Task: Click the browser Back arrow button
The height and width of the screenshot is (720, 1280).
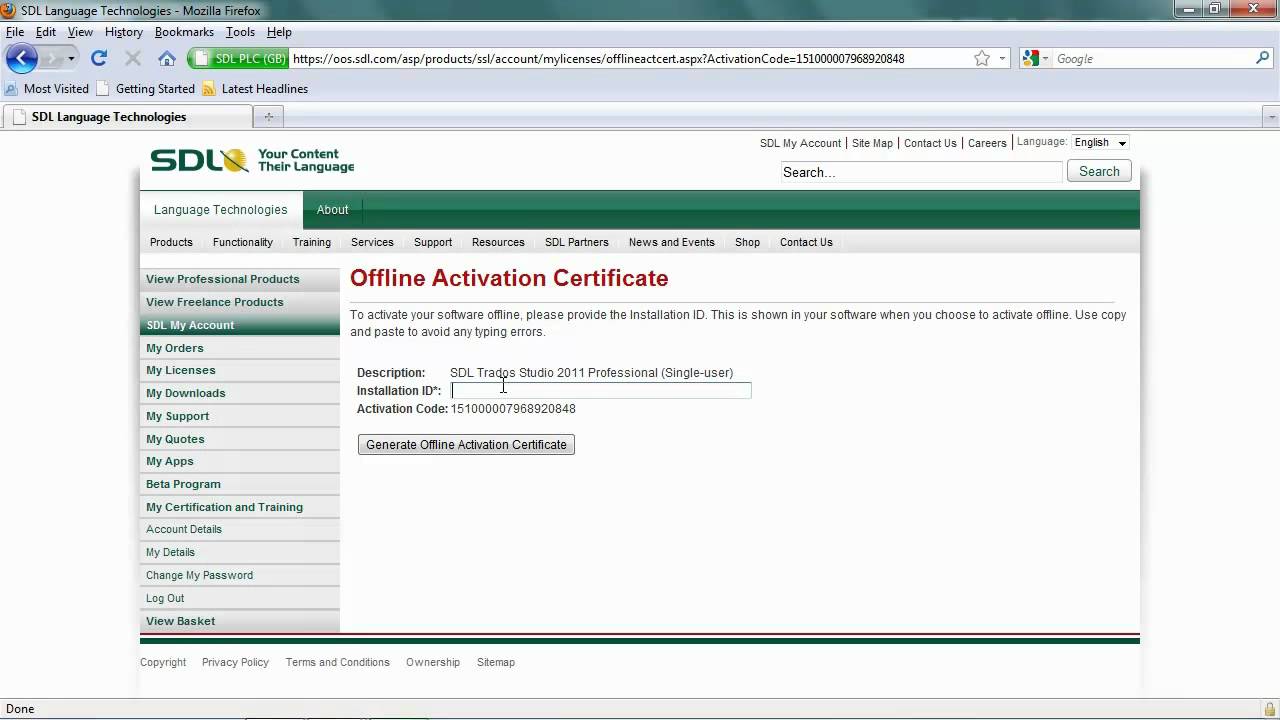Action: (x=21, y=58)
